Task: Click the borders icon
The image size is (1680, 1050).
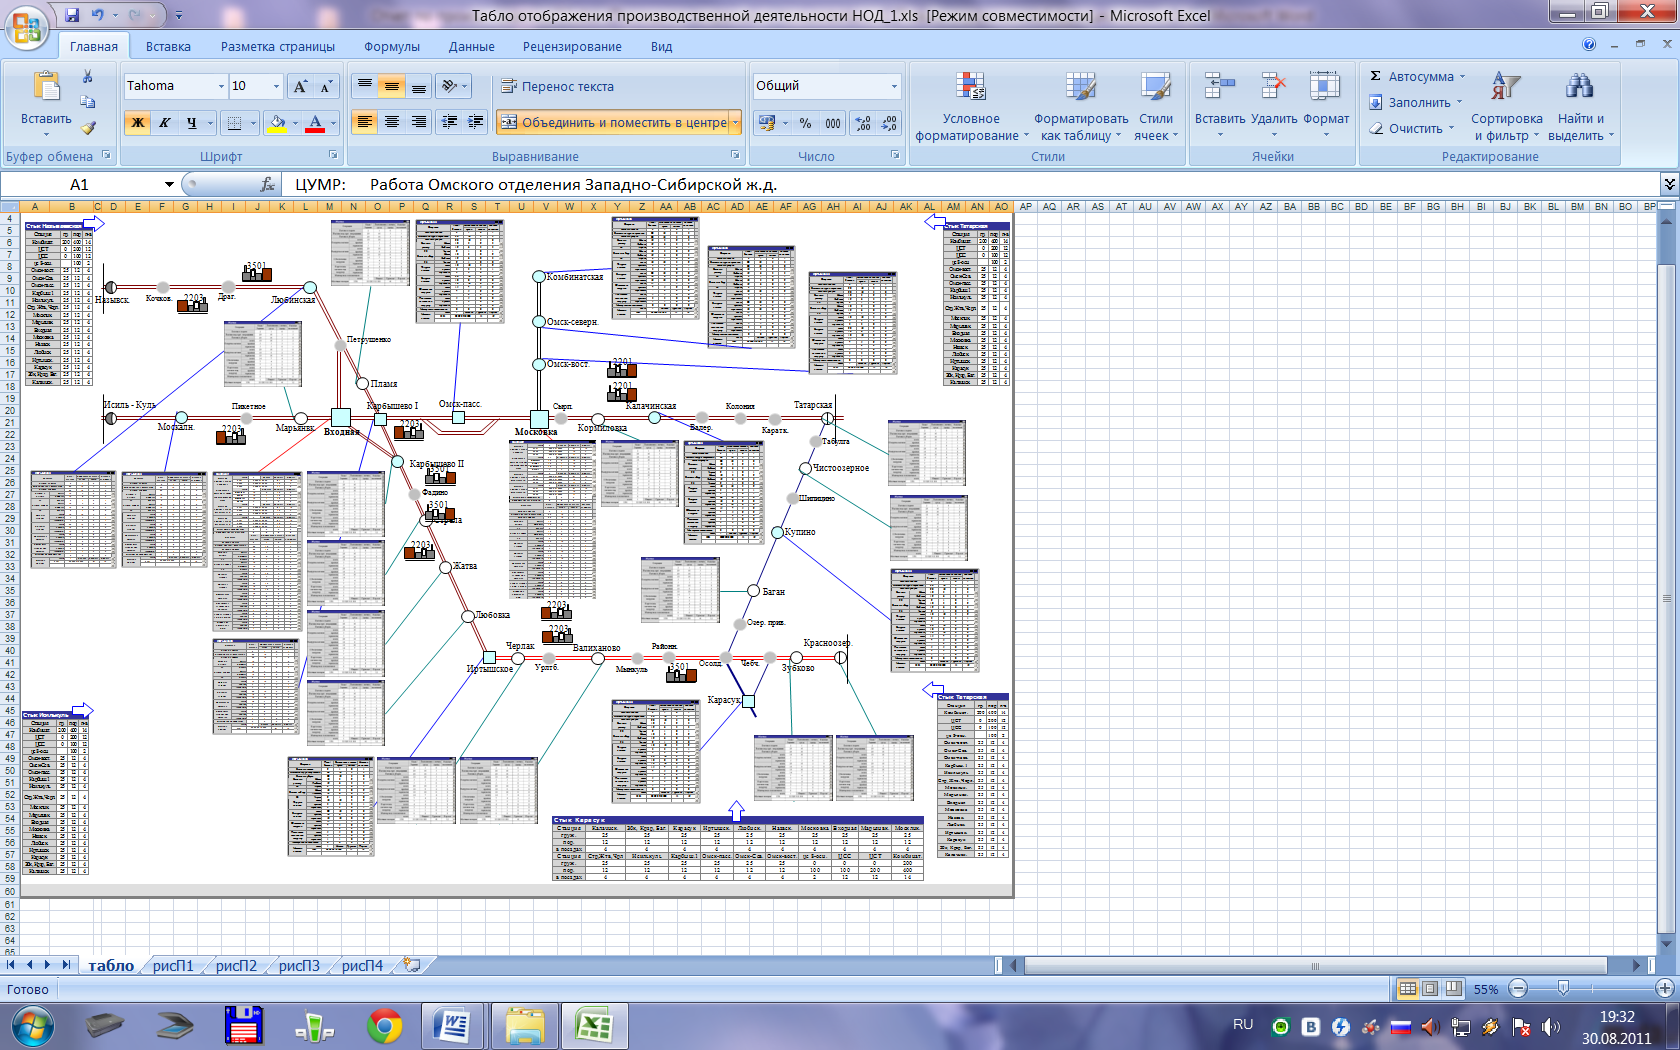Action: click(x=234, y=123)
